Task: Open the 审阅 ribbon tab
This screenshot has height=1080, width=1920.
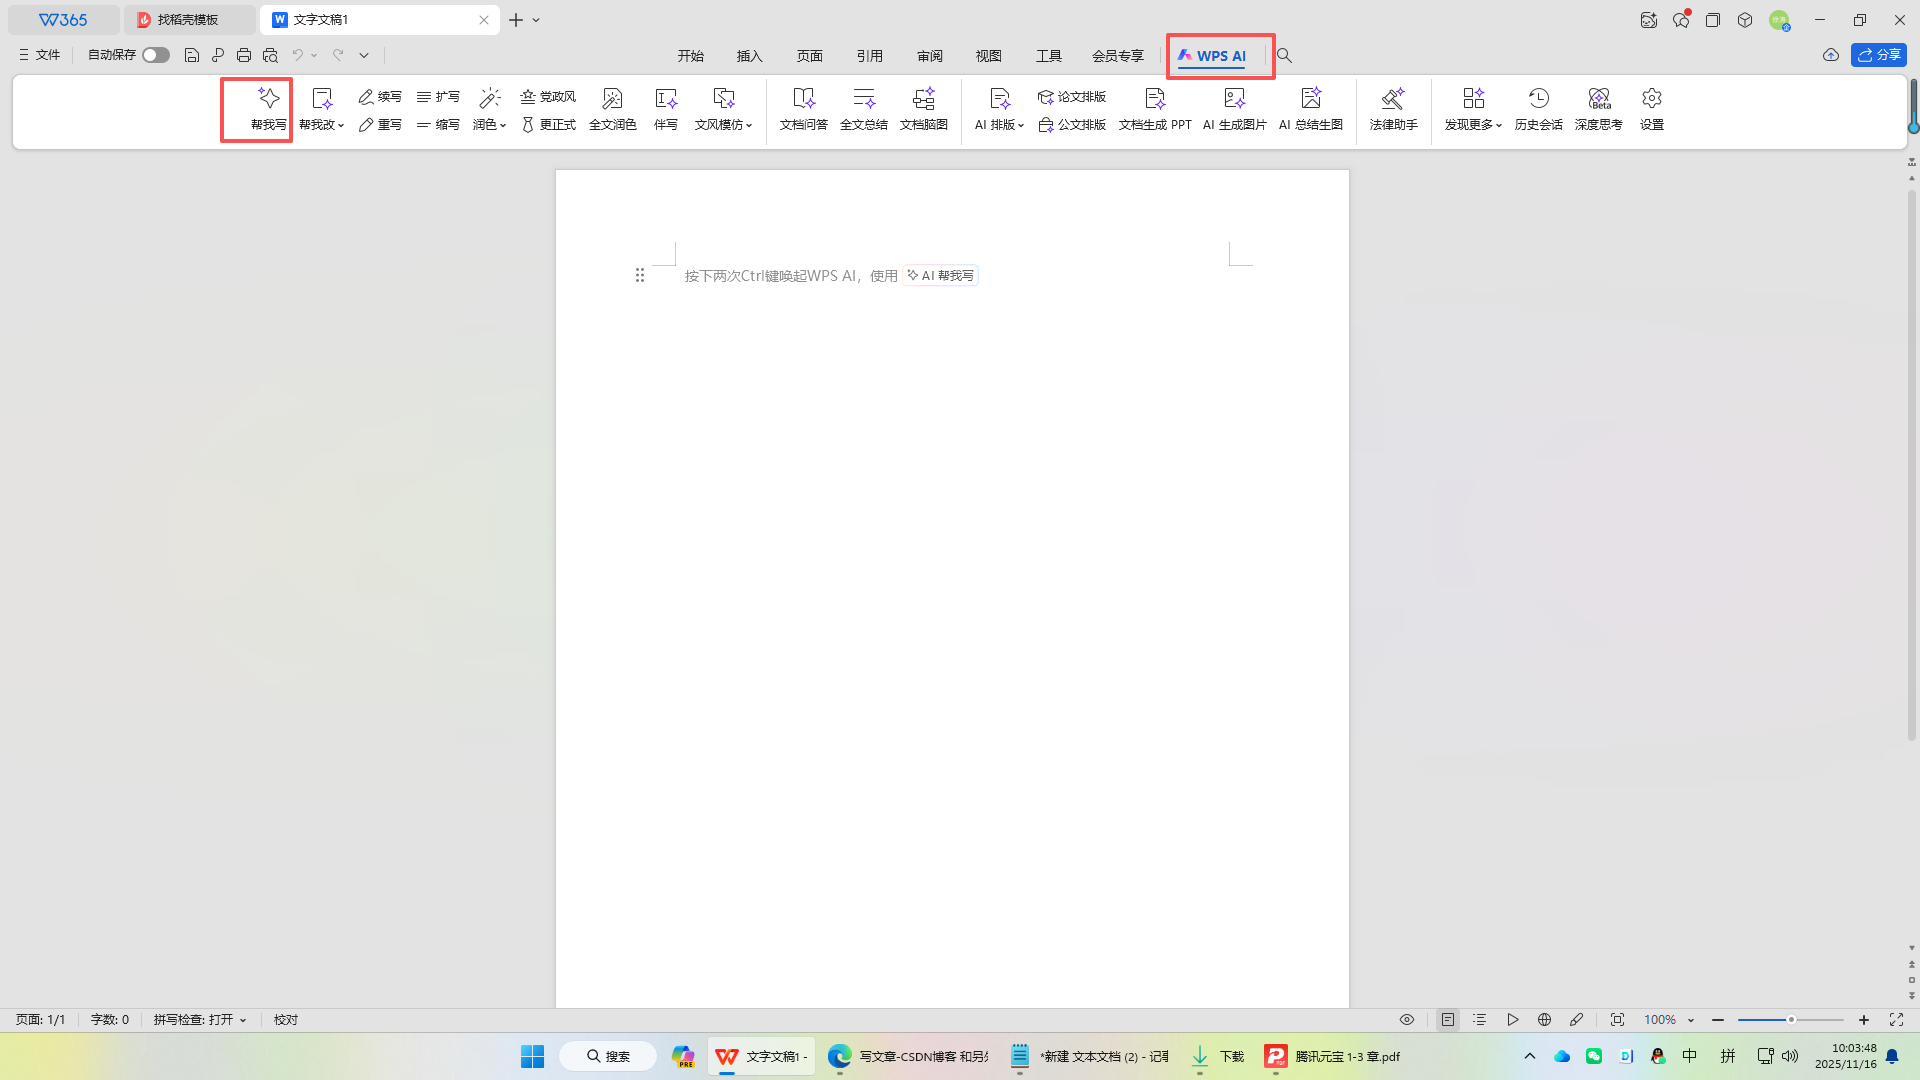Action: point(929,56)
